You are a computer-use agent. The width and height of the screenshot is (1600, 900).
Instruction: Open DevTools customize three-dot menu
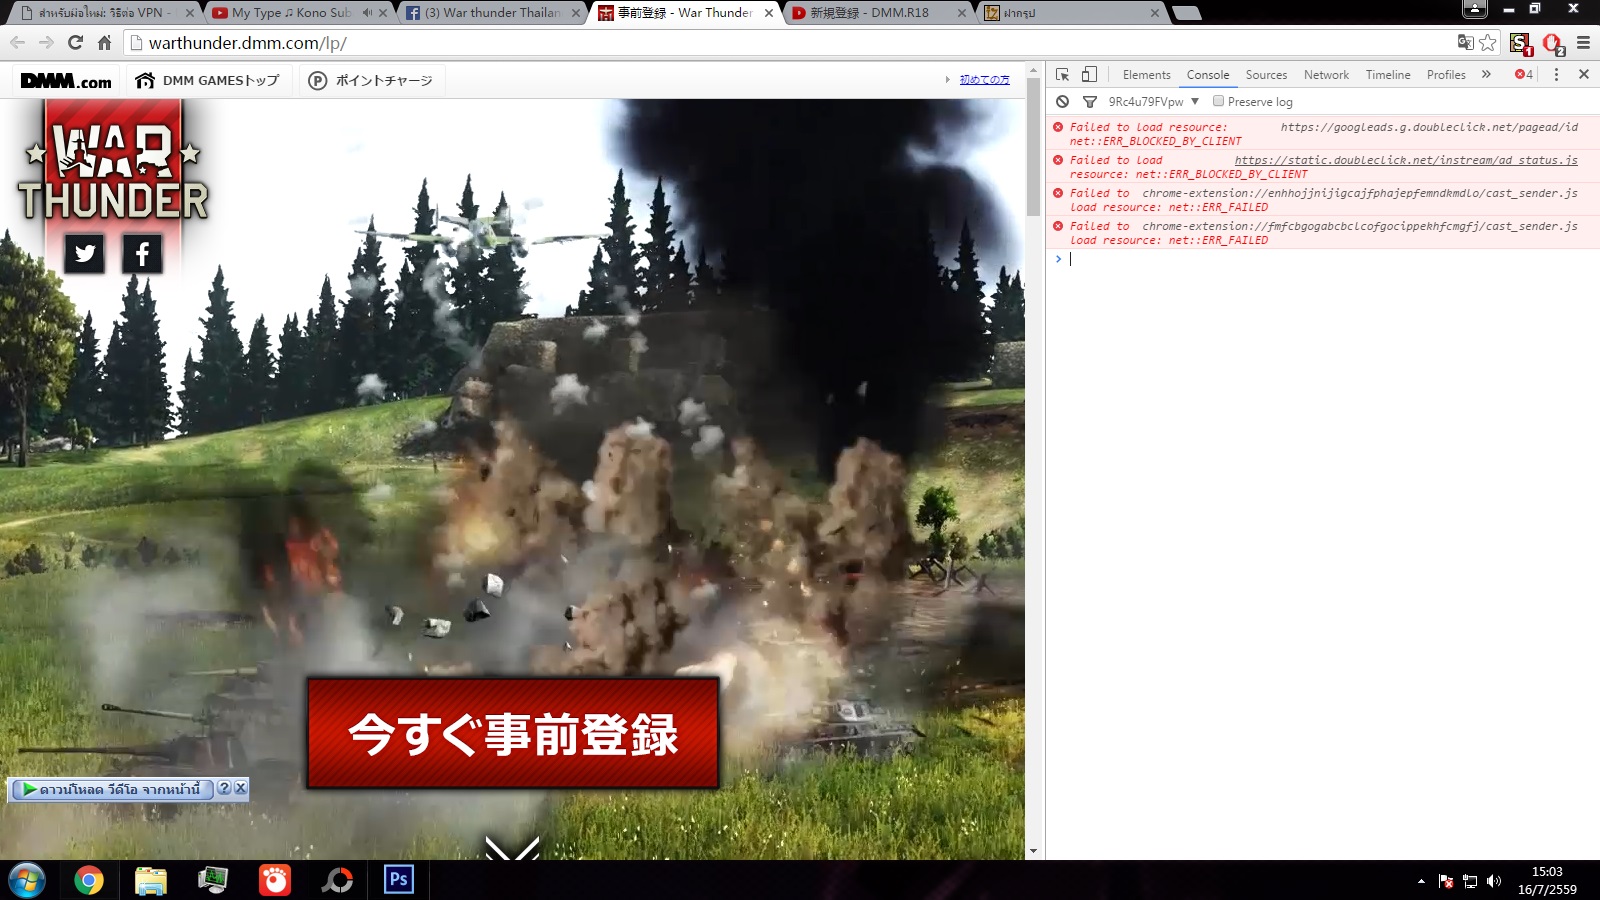[1556, 74]
